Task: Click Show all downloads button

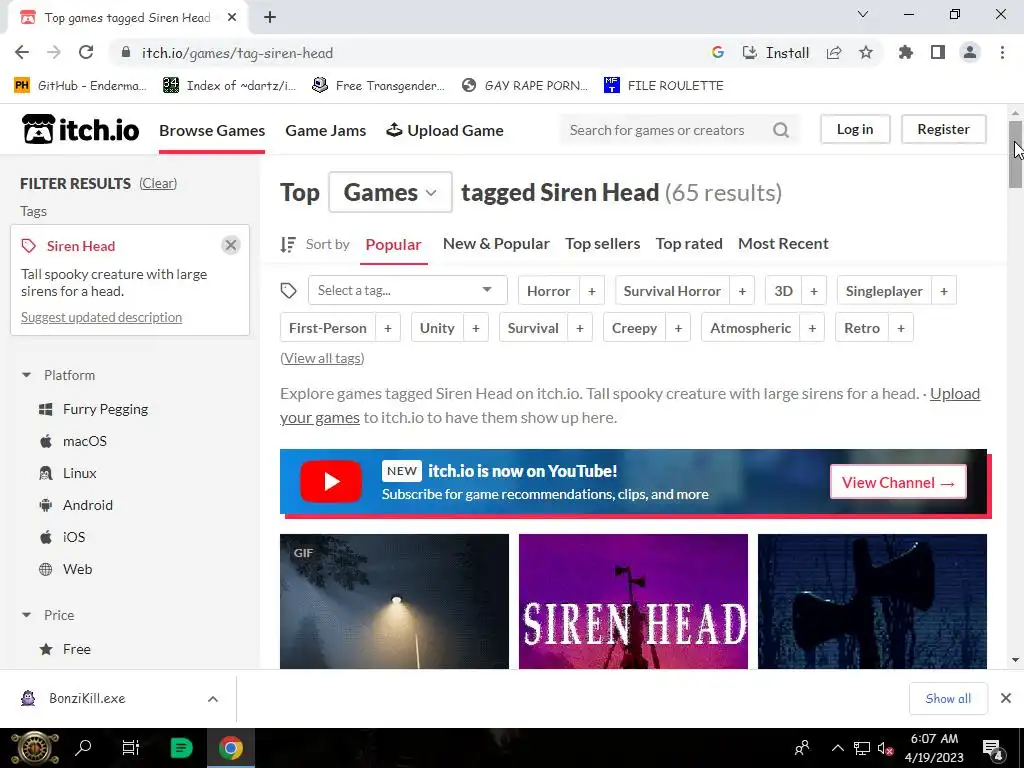Action: [948, 699]
